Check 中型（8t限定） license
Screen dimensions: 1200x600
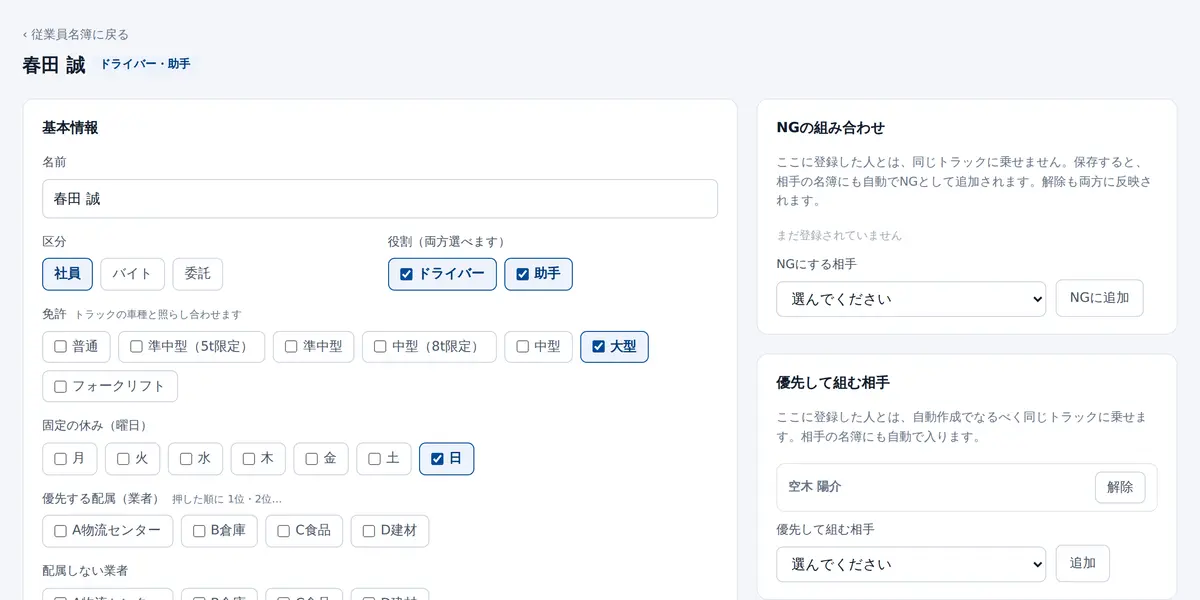point(429,347)
